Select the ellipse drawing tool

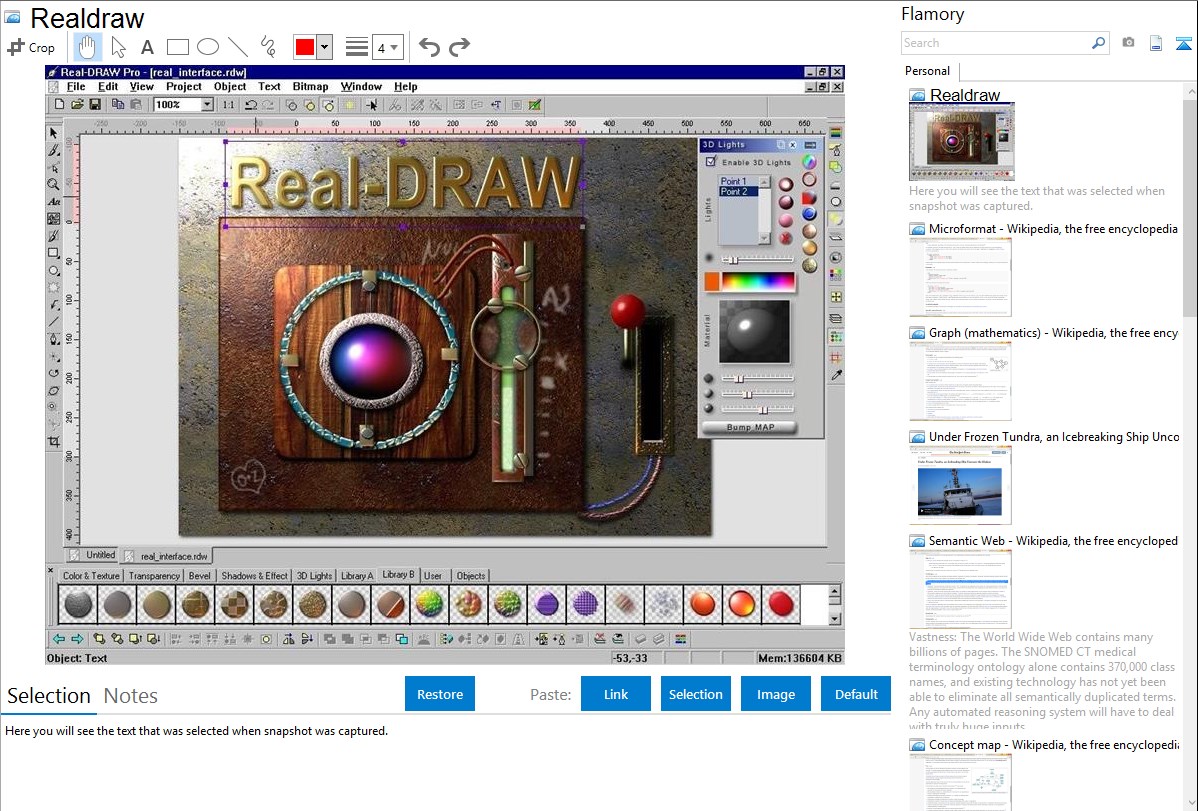tap(208, 47)
